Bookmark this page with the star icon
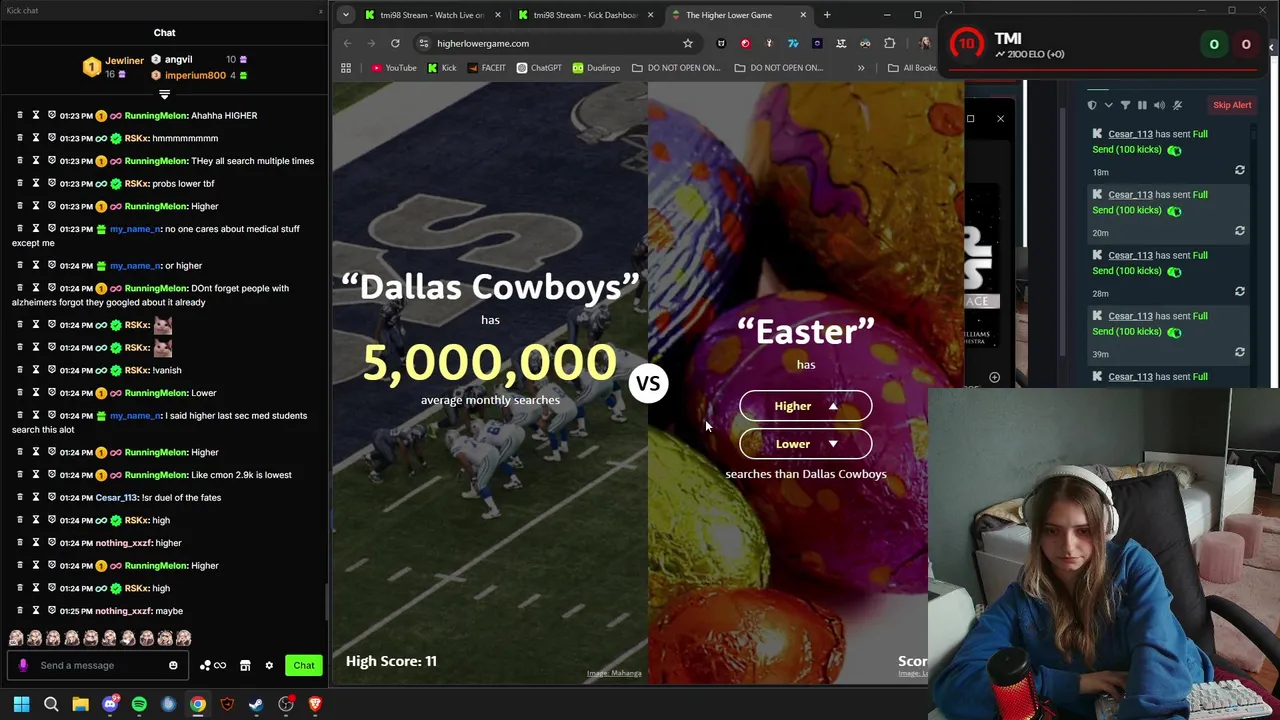The height and width of the screenshot is (720, 1280). [x=688, y=43]
